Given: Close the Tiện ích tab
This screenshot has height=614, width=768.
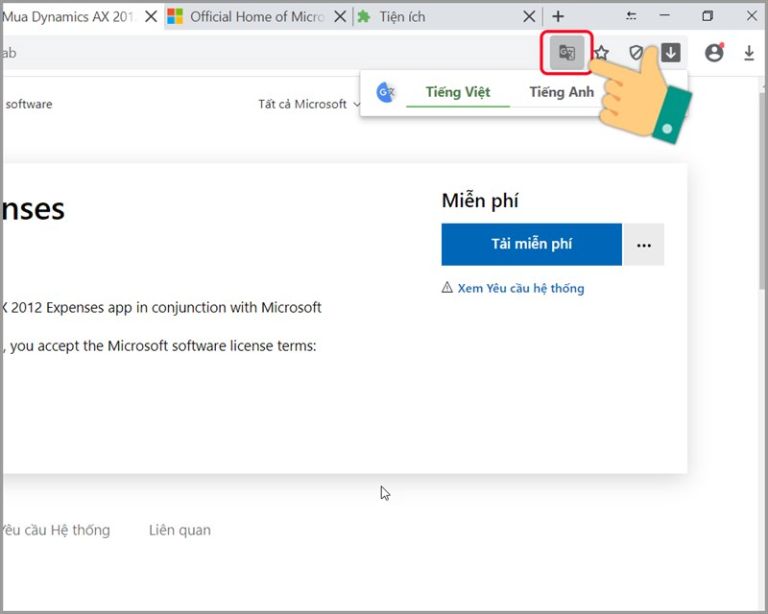Looking at the screenshot, I should pyautogui.click(x=529, y=17).
